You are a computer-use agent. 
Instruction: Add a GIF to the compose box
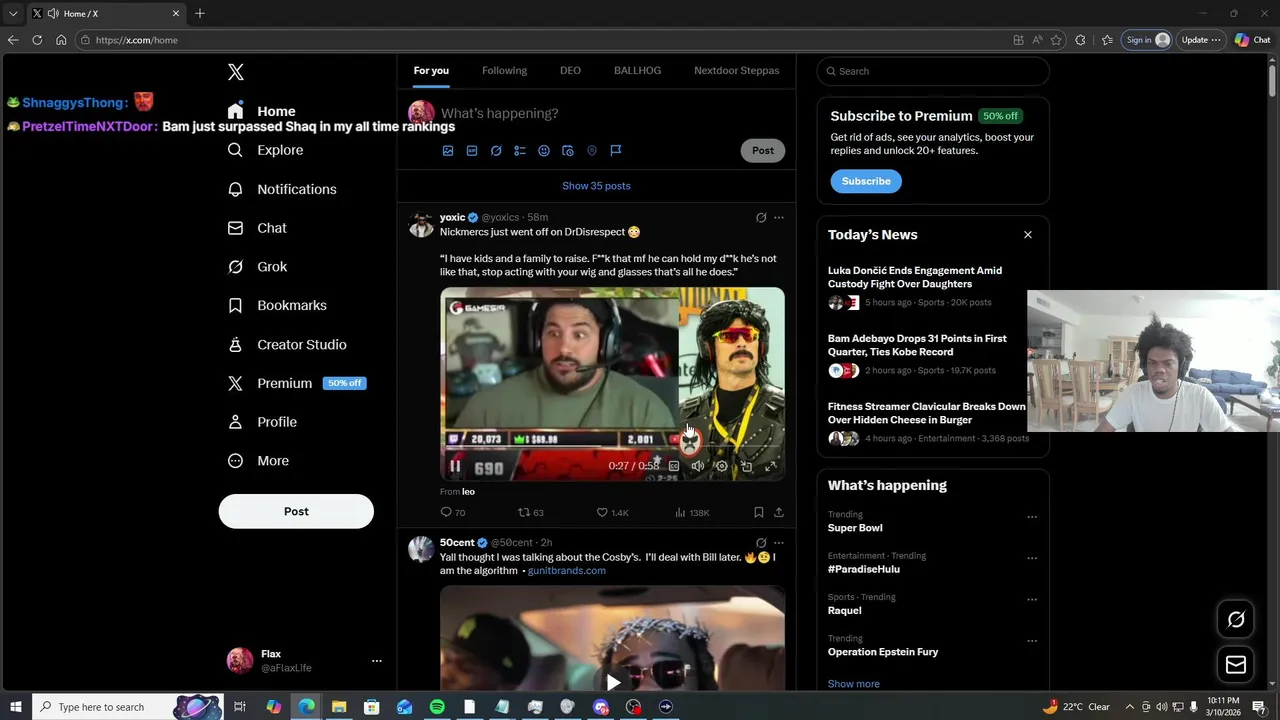[x=472, y=151]
